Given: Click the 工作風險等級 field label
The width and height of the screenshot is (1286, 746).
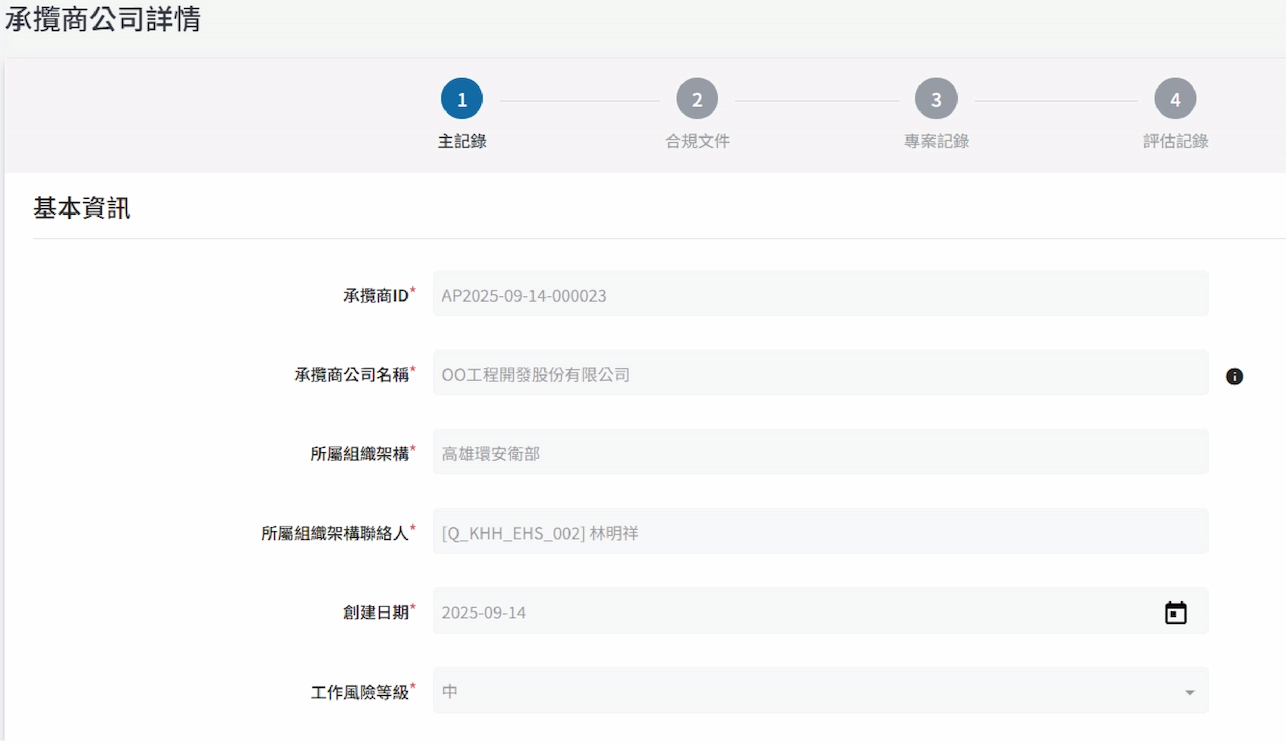Looking at the screenshot, I should point(359,691).
